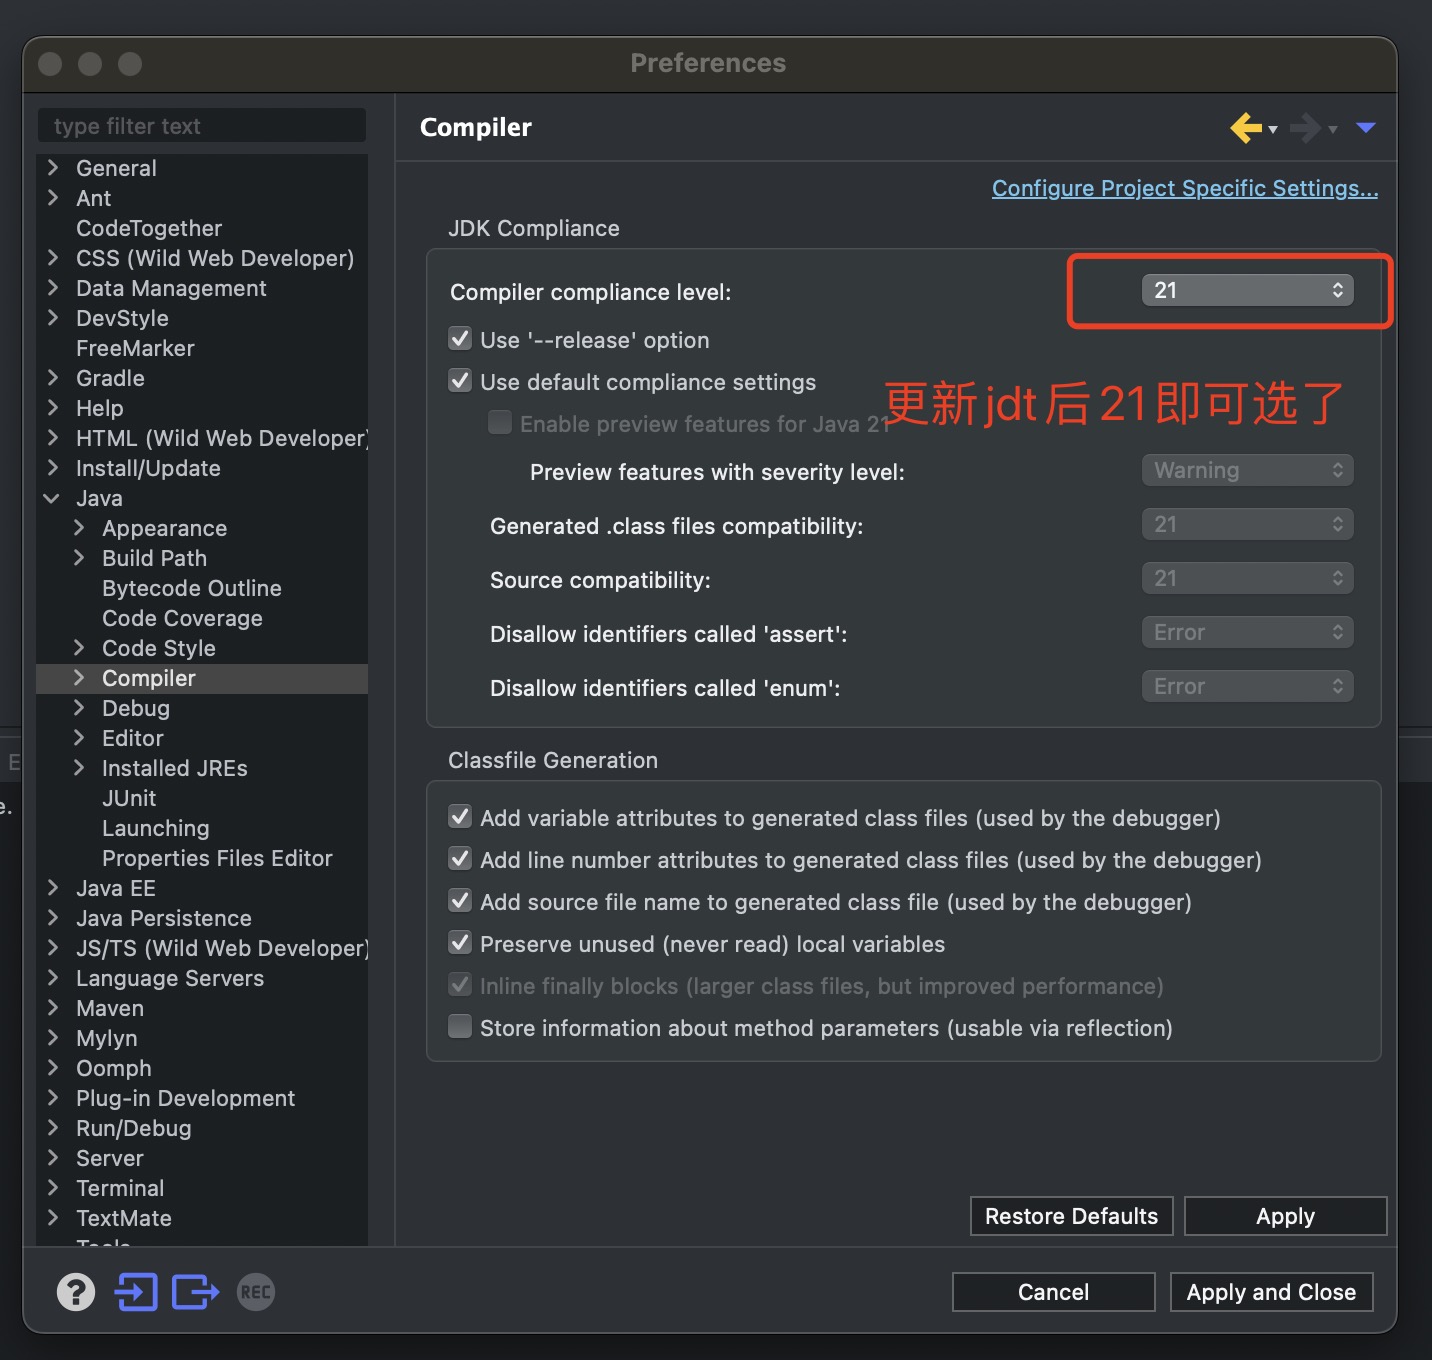Open the blue view menu triangle

click(1366, 128)
